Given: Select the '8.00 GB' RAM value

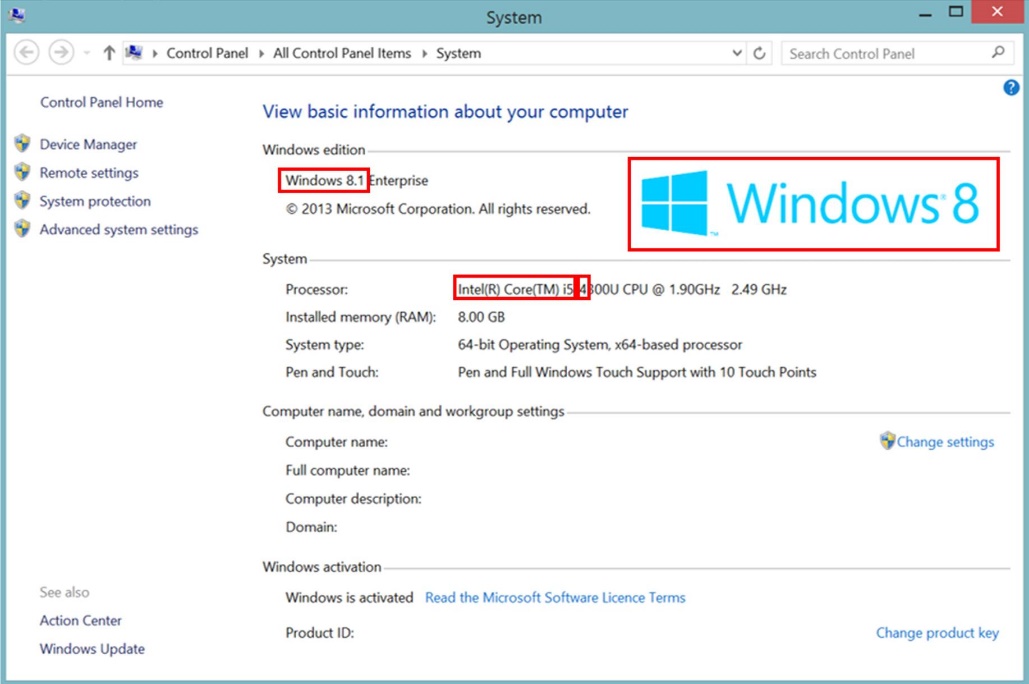Looking at the screenshot, I should 481,317.
